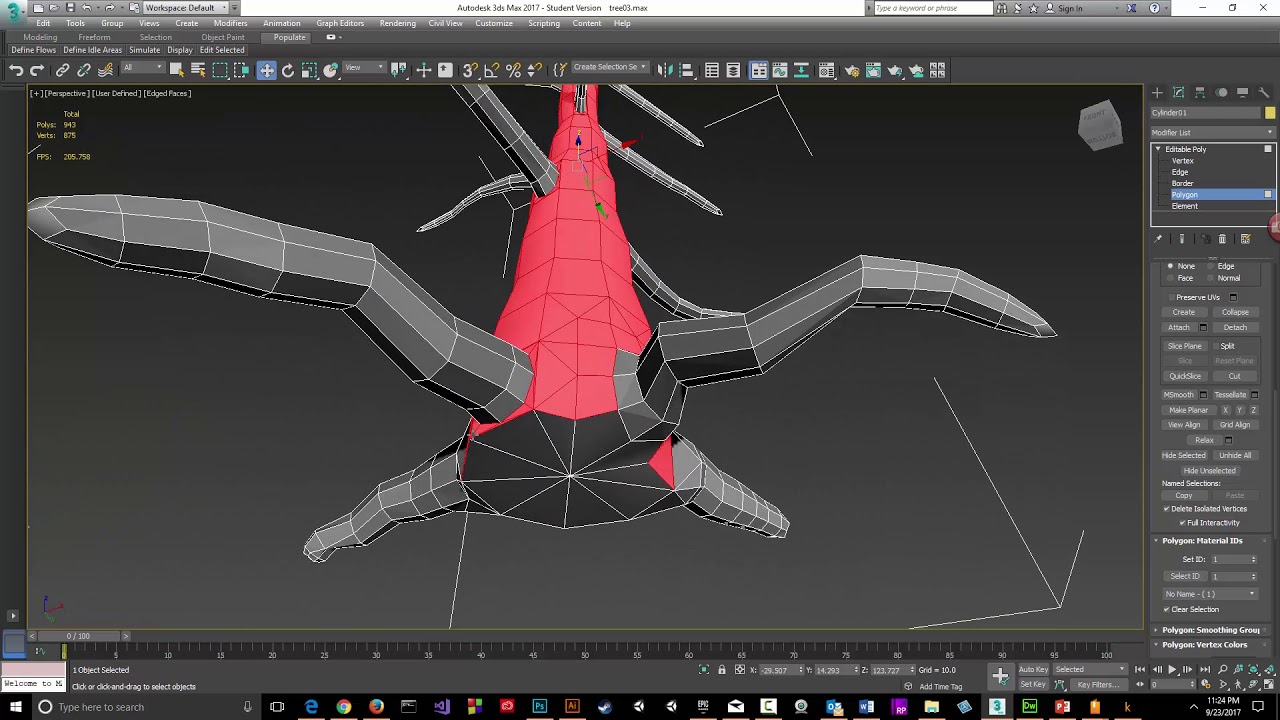Click Remove Modifier trash icon
The width and height of the screenshot is (1280, 720).
(x=1222, y=239)
